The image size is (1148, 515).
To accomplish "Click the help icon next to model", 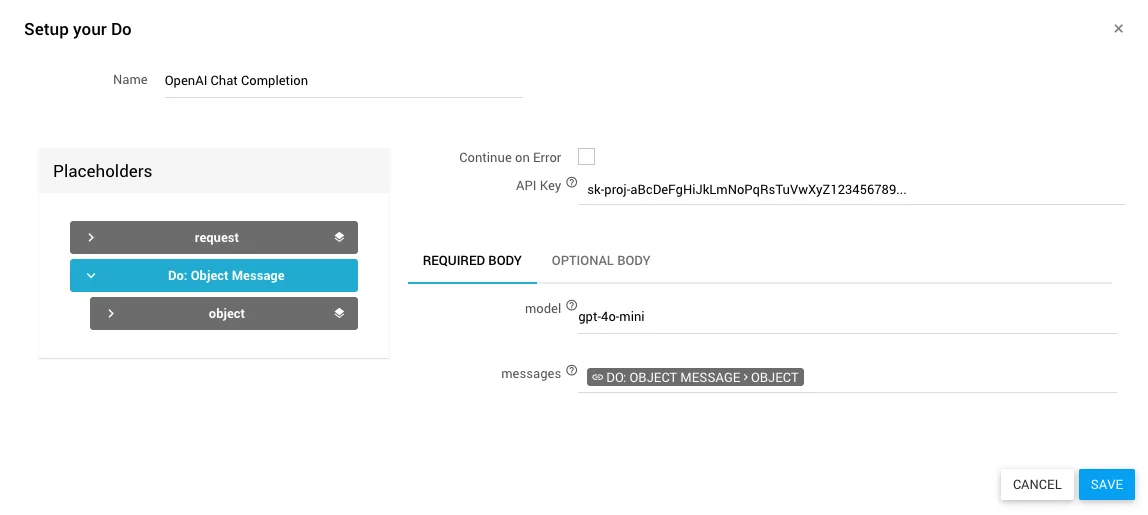I will pyautogui.click(x=572, y=306).
